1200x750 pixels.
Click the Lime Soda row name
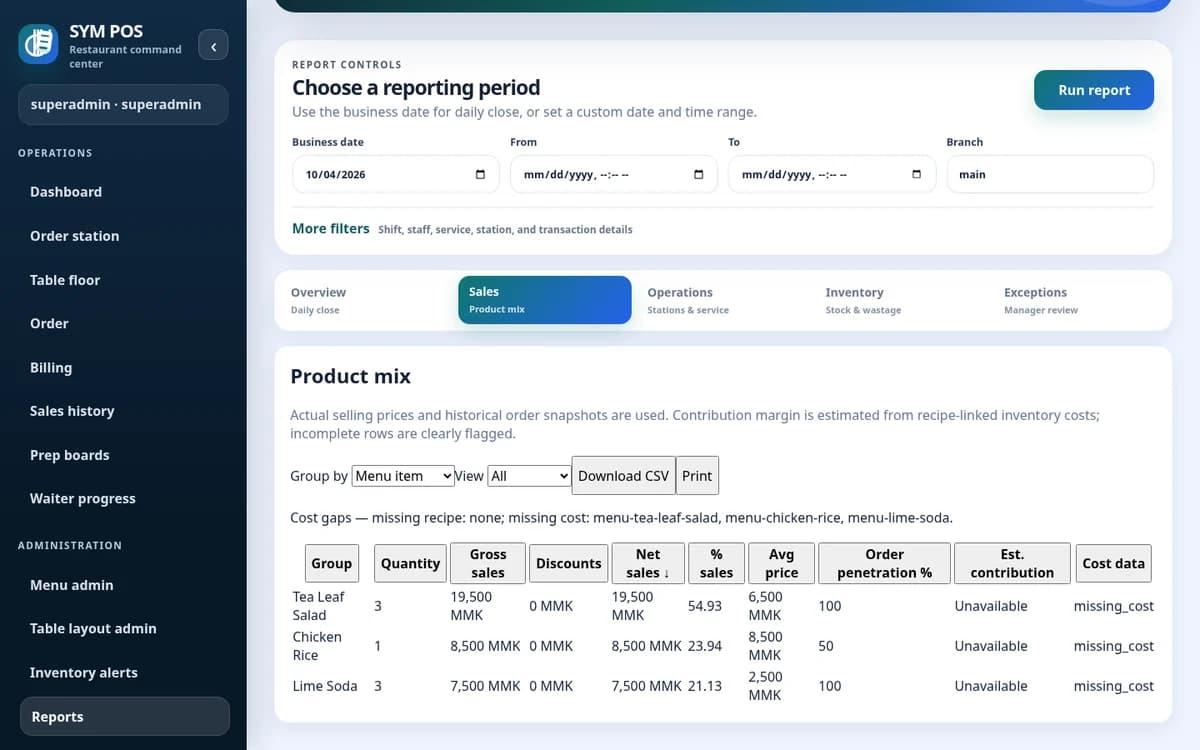(324, 686)
